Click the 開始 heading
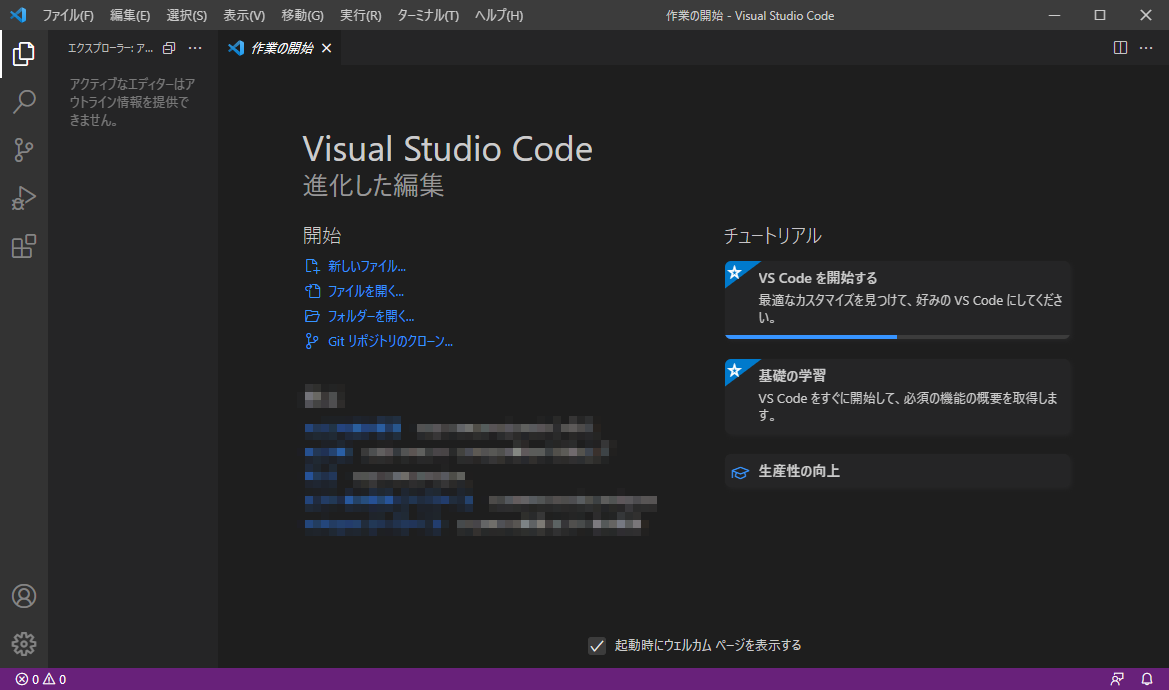The height and width of the screenshot is (690, 1169). (x=321, y=235)
